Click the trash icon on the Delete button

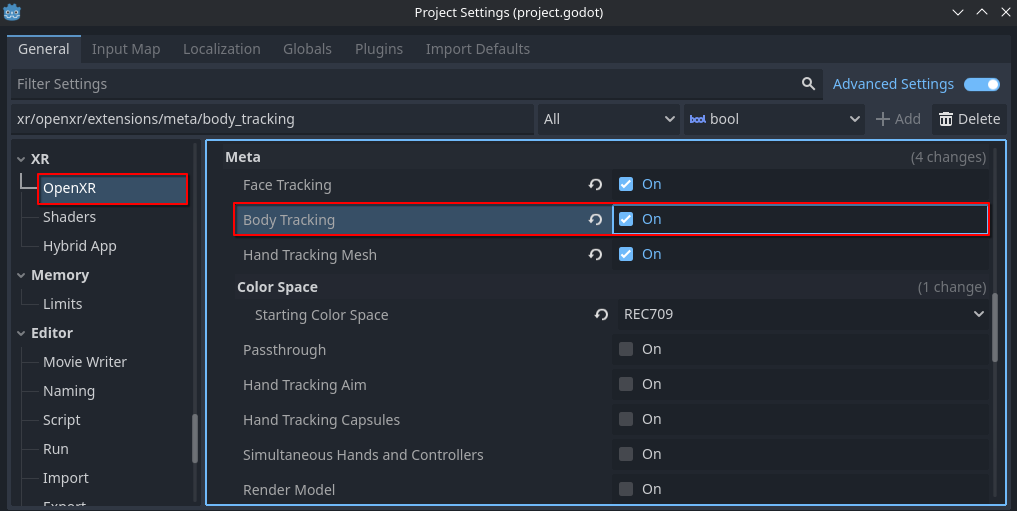(x=946, y=119)
